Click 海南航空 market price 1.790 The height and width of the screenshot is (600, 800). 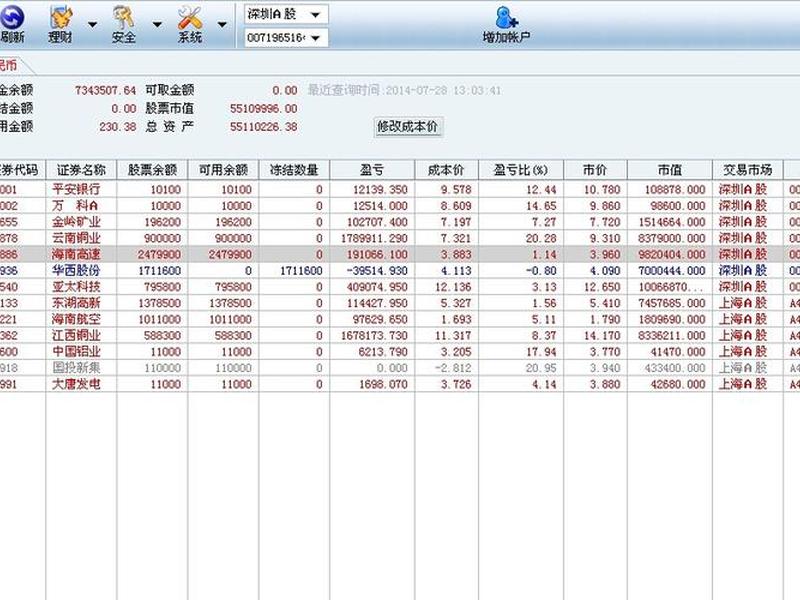605,319
